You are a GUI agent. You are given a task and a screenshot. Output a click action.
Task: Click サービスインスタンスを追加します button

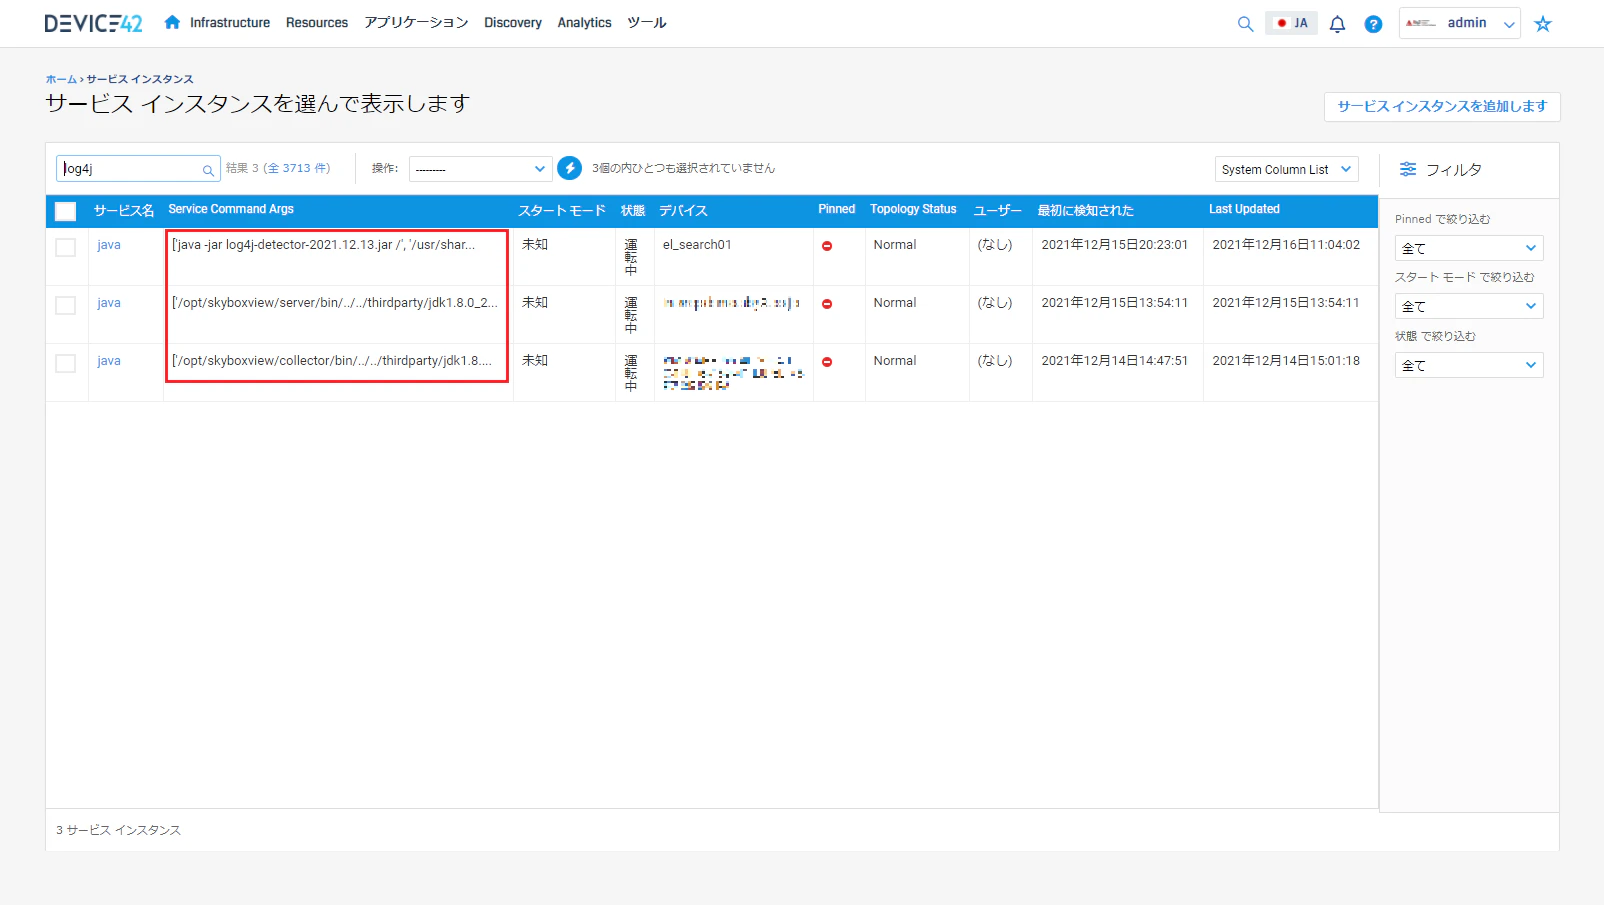click(x=1442, y=106)
